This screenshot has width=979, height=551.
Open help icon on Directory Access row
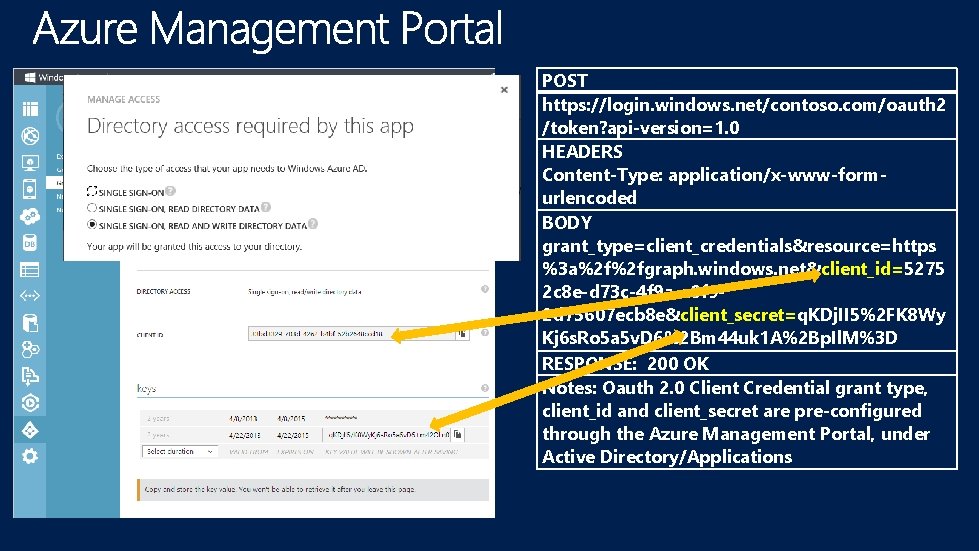485,289
